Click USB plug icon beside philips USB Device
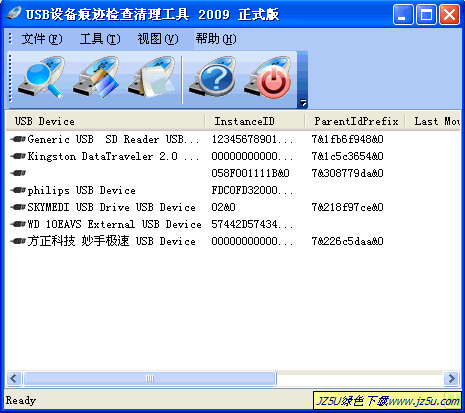The image size is (465, 413). pos(18,190)
